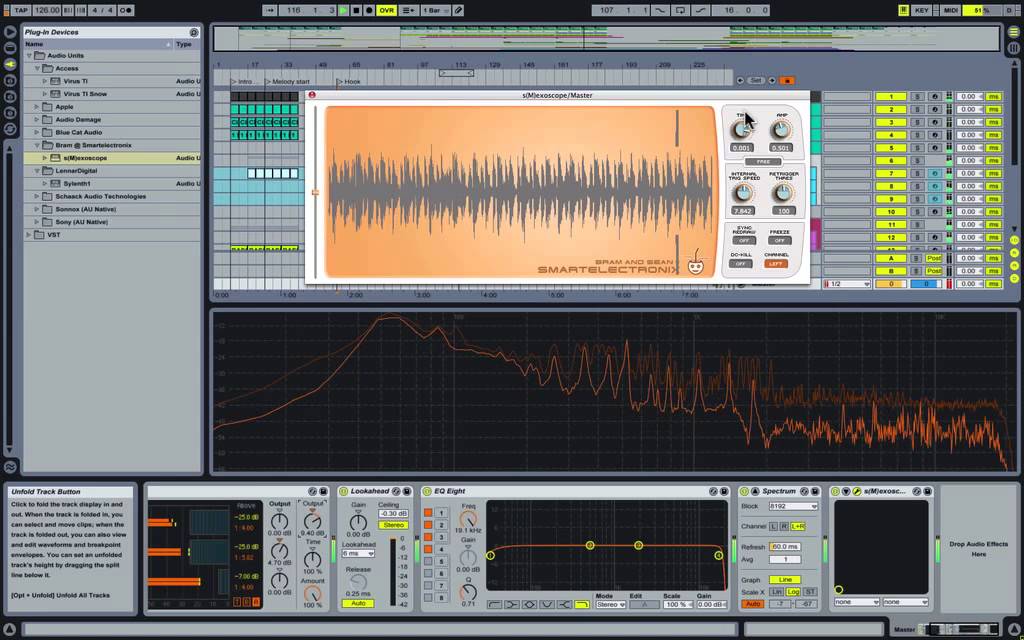
Task: Select the EQ Eight bell filter shape icon
Action: 530,605
